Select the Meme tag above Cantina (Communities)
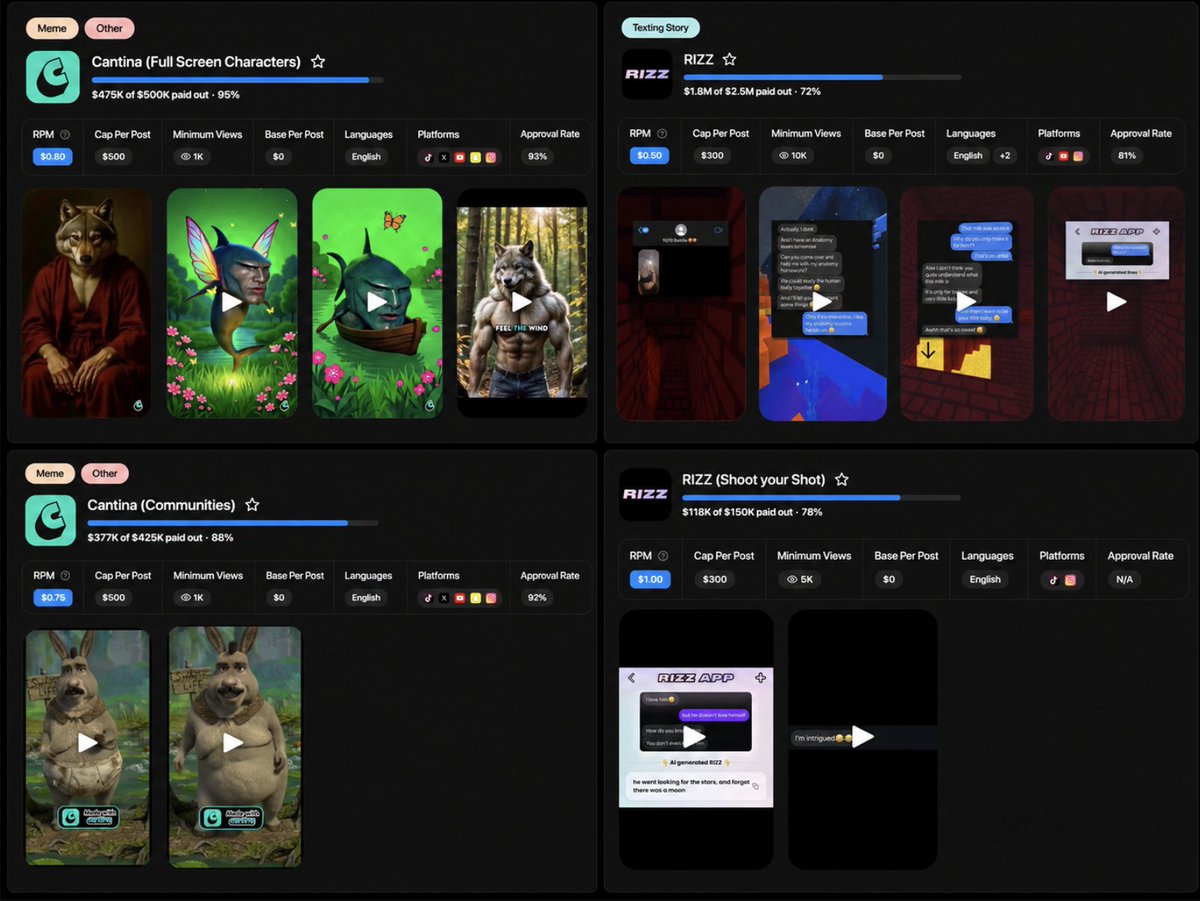Image resolution: width=1200 pixels, height=901 pixels. click(50, 474)
